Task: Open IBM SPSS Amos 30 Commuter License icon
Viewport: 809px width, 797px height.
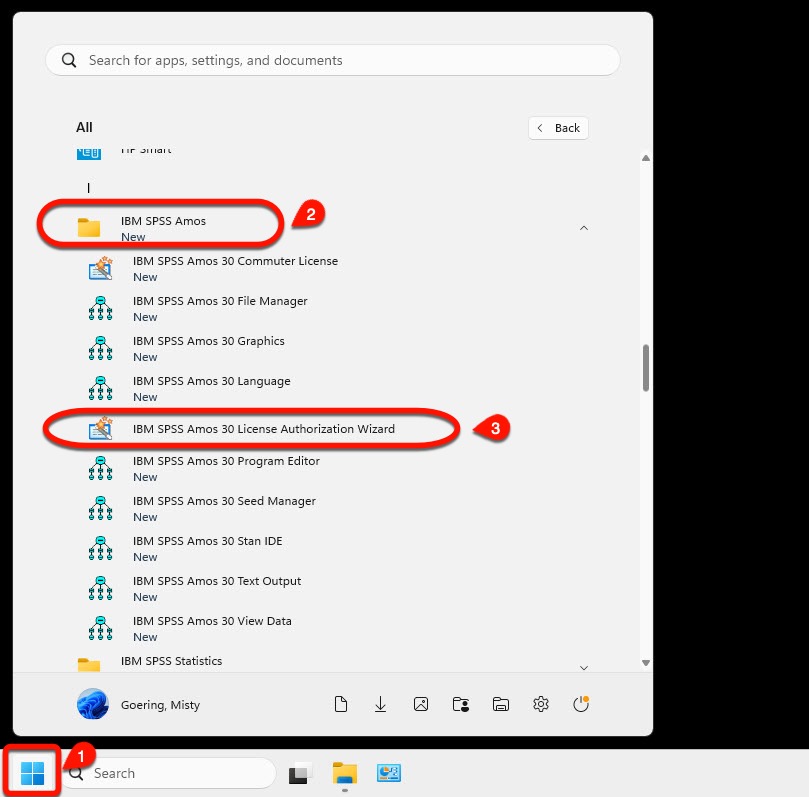Action: (x=101, y=268)
